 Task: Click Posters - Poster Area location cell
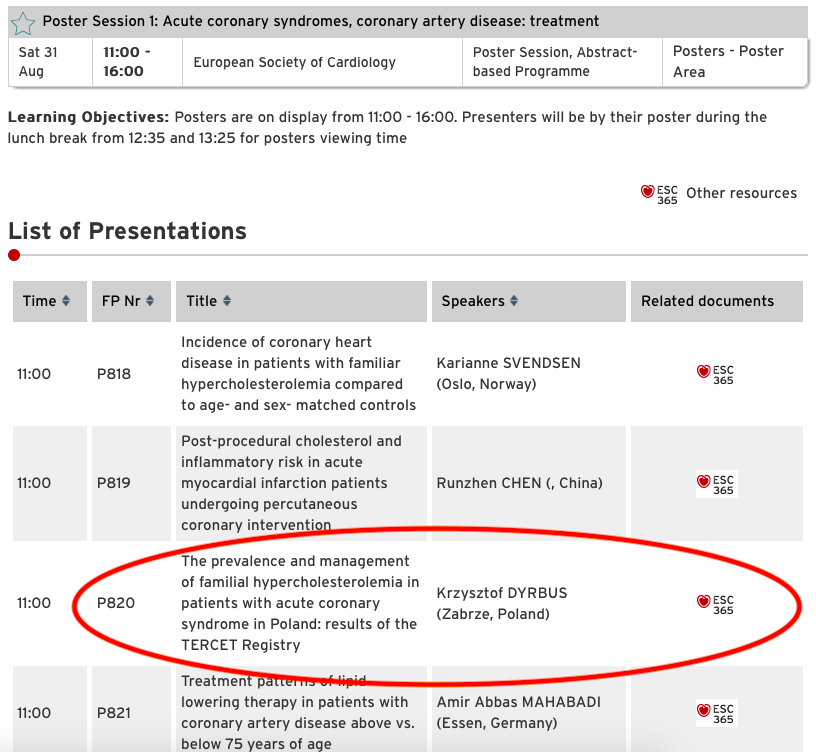pyautogui.click(x=734, y=62)
